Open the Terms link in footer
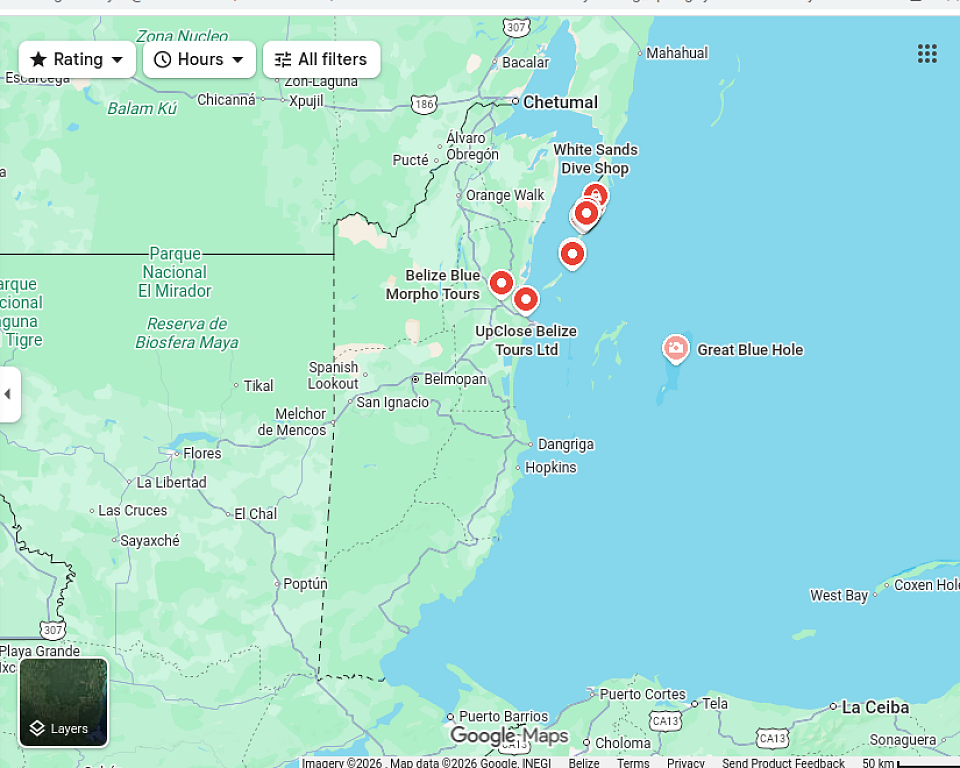Image resolution: width=960 pixels, height=768 pixels. click(x=633, y=763)
